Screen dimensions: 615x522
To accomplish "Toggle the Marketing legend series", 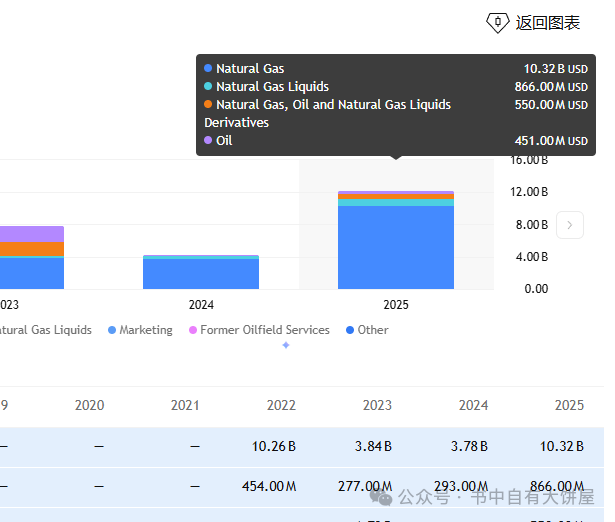I will 145,330.
